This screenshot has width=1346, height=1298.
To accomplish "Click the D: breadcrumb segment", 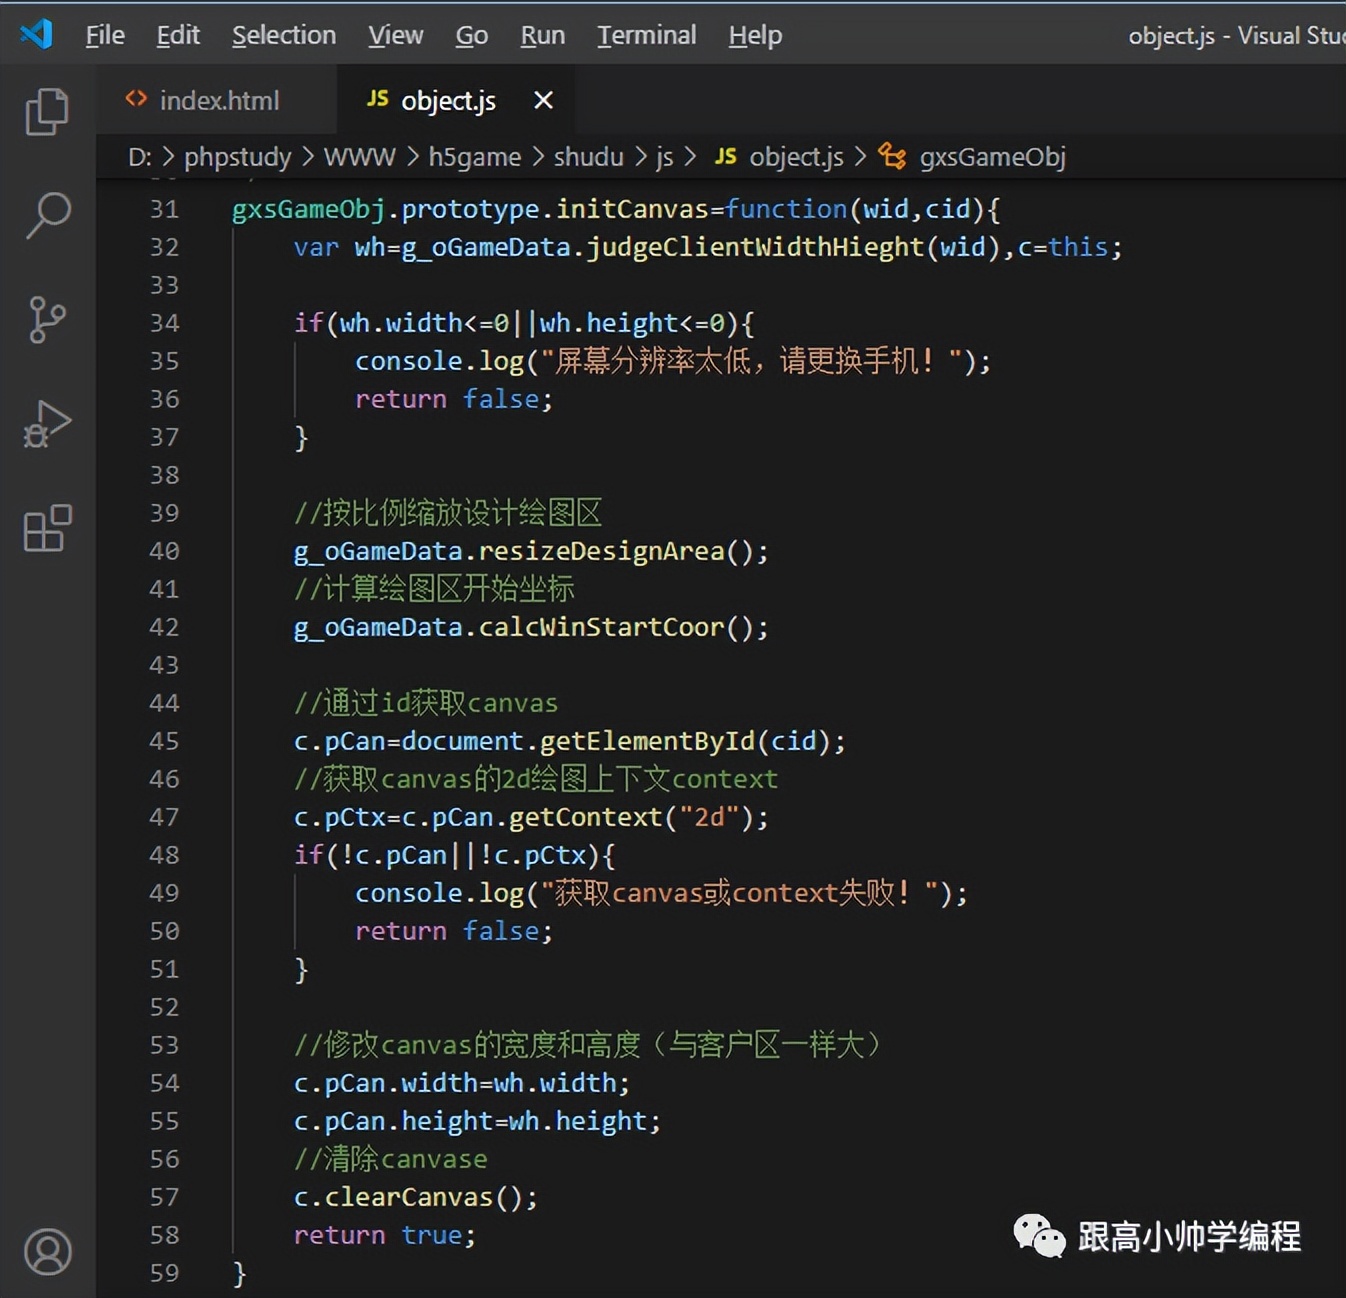I will 140,157.
